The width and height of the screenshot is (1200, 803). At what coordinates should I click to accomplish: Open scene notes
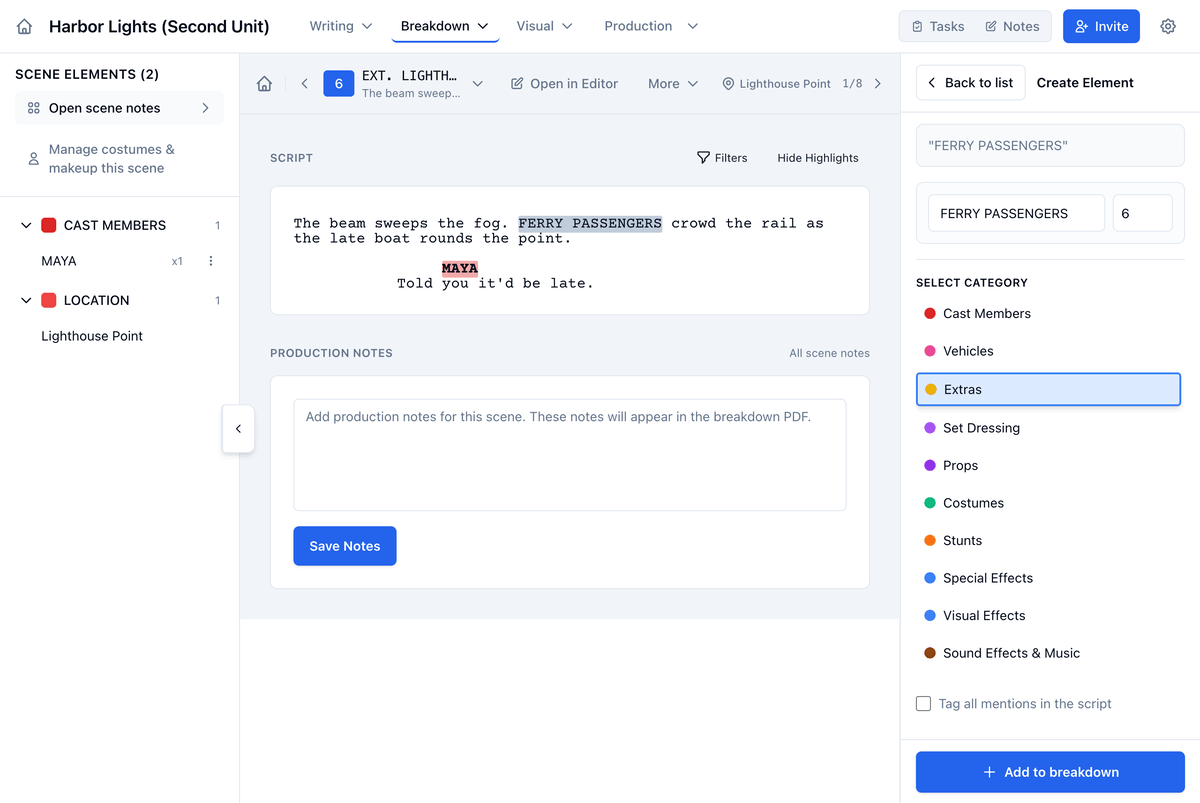pos(119,108)
